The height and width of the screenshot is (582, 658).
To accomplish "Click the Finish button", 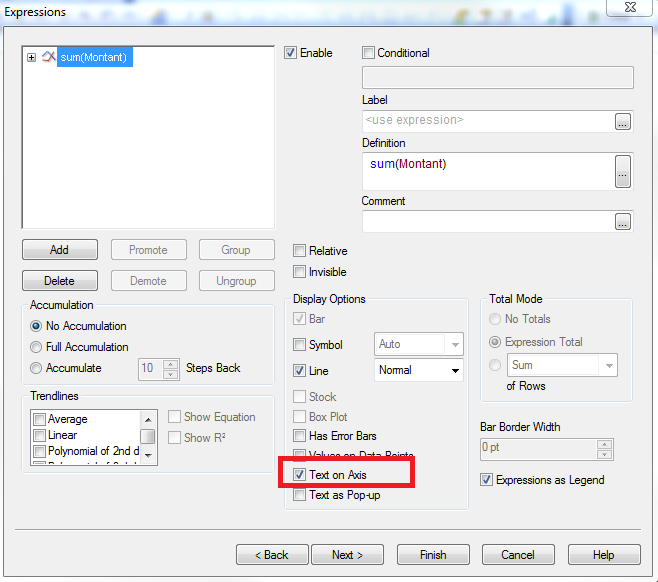I will (433, 555).
